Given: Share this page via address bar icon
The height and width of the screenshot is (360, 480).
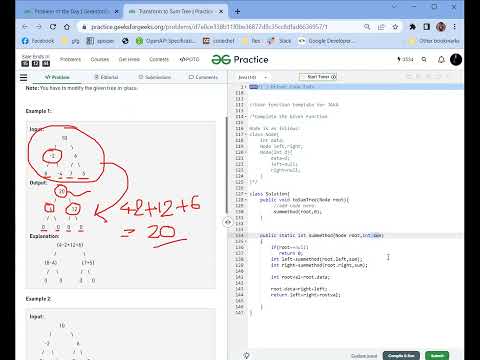Looking at the screenshot, I should 381,27.
